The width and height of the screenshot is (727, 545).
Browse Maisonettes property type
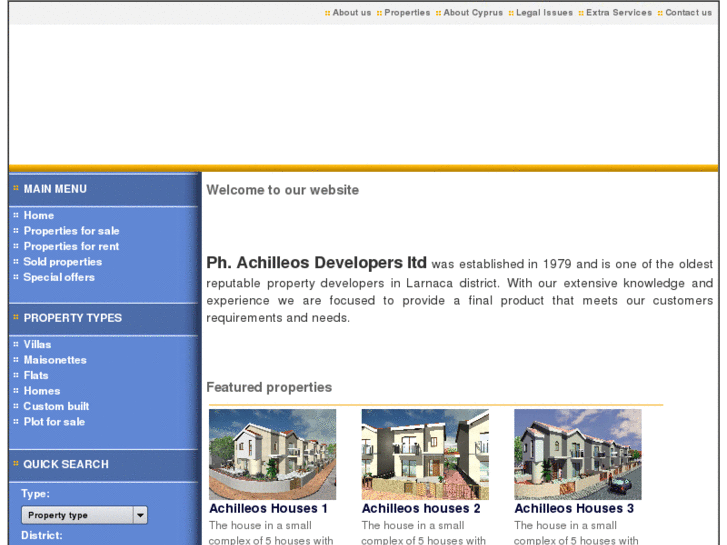point(55,360)
